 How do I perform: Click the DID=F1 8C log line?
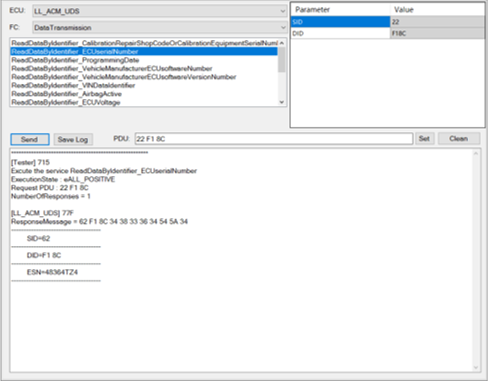44,255
